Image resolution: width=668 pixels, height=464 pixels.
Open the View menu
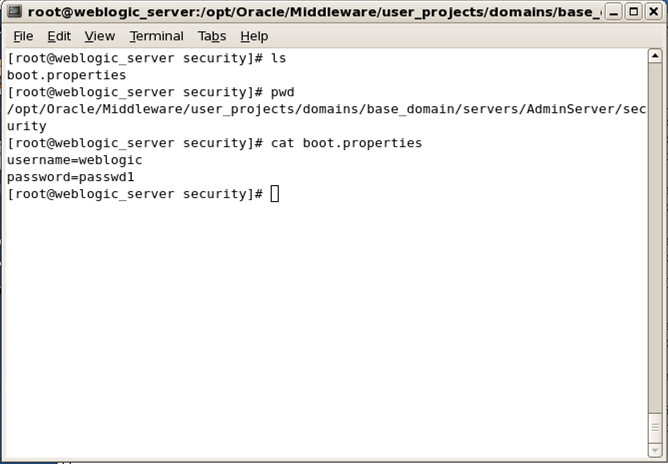tap(100, 36)
